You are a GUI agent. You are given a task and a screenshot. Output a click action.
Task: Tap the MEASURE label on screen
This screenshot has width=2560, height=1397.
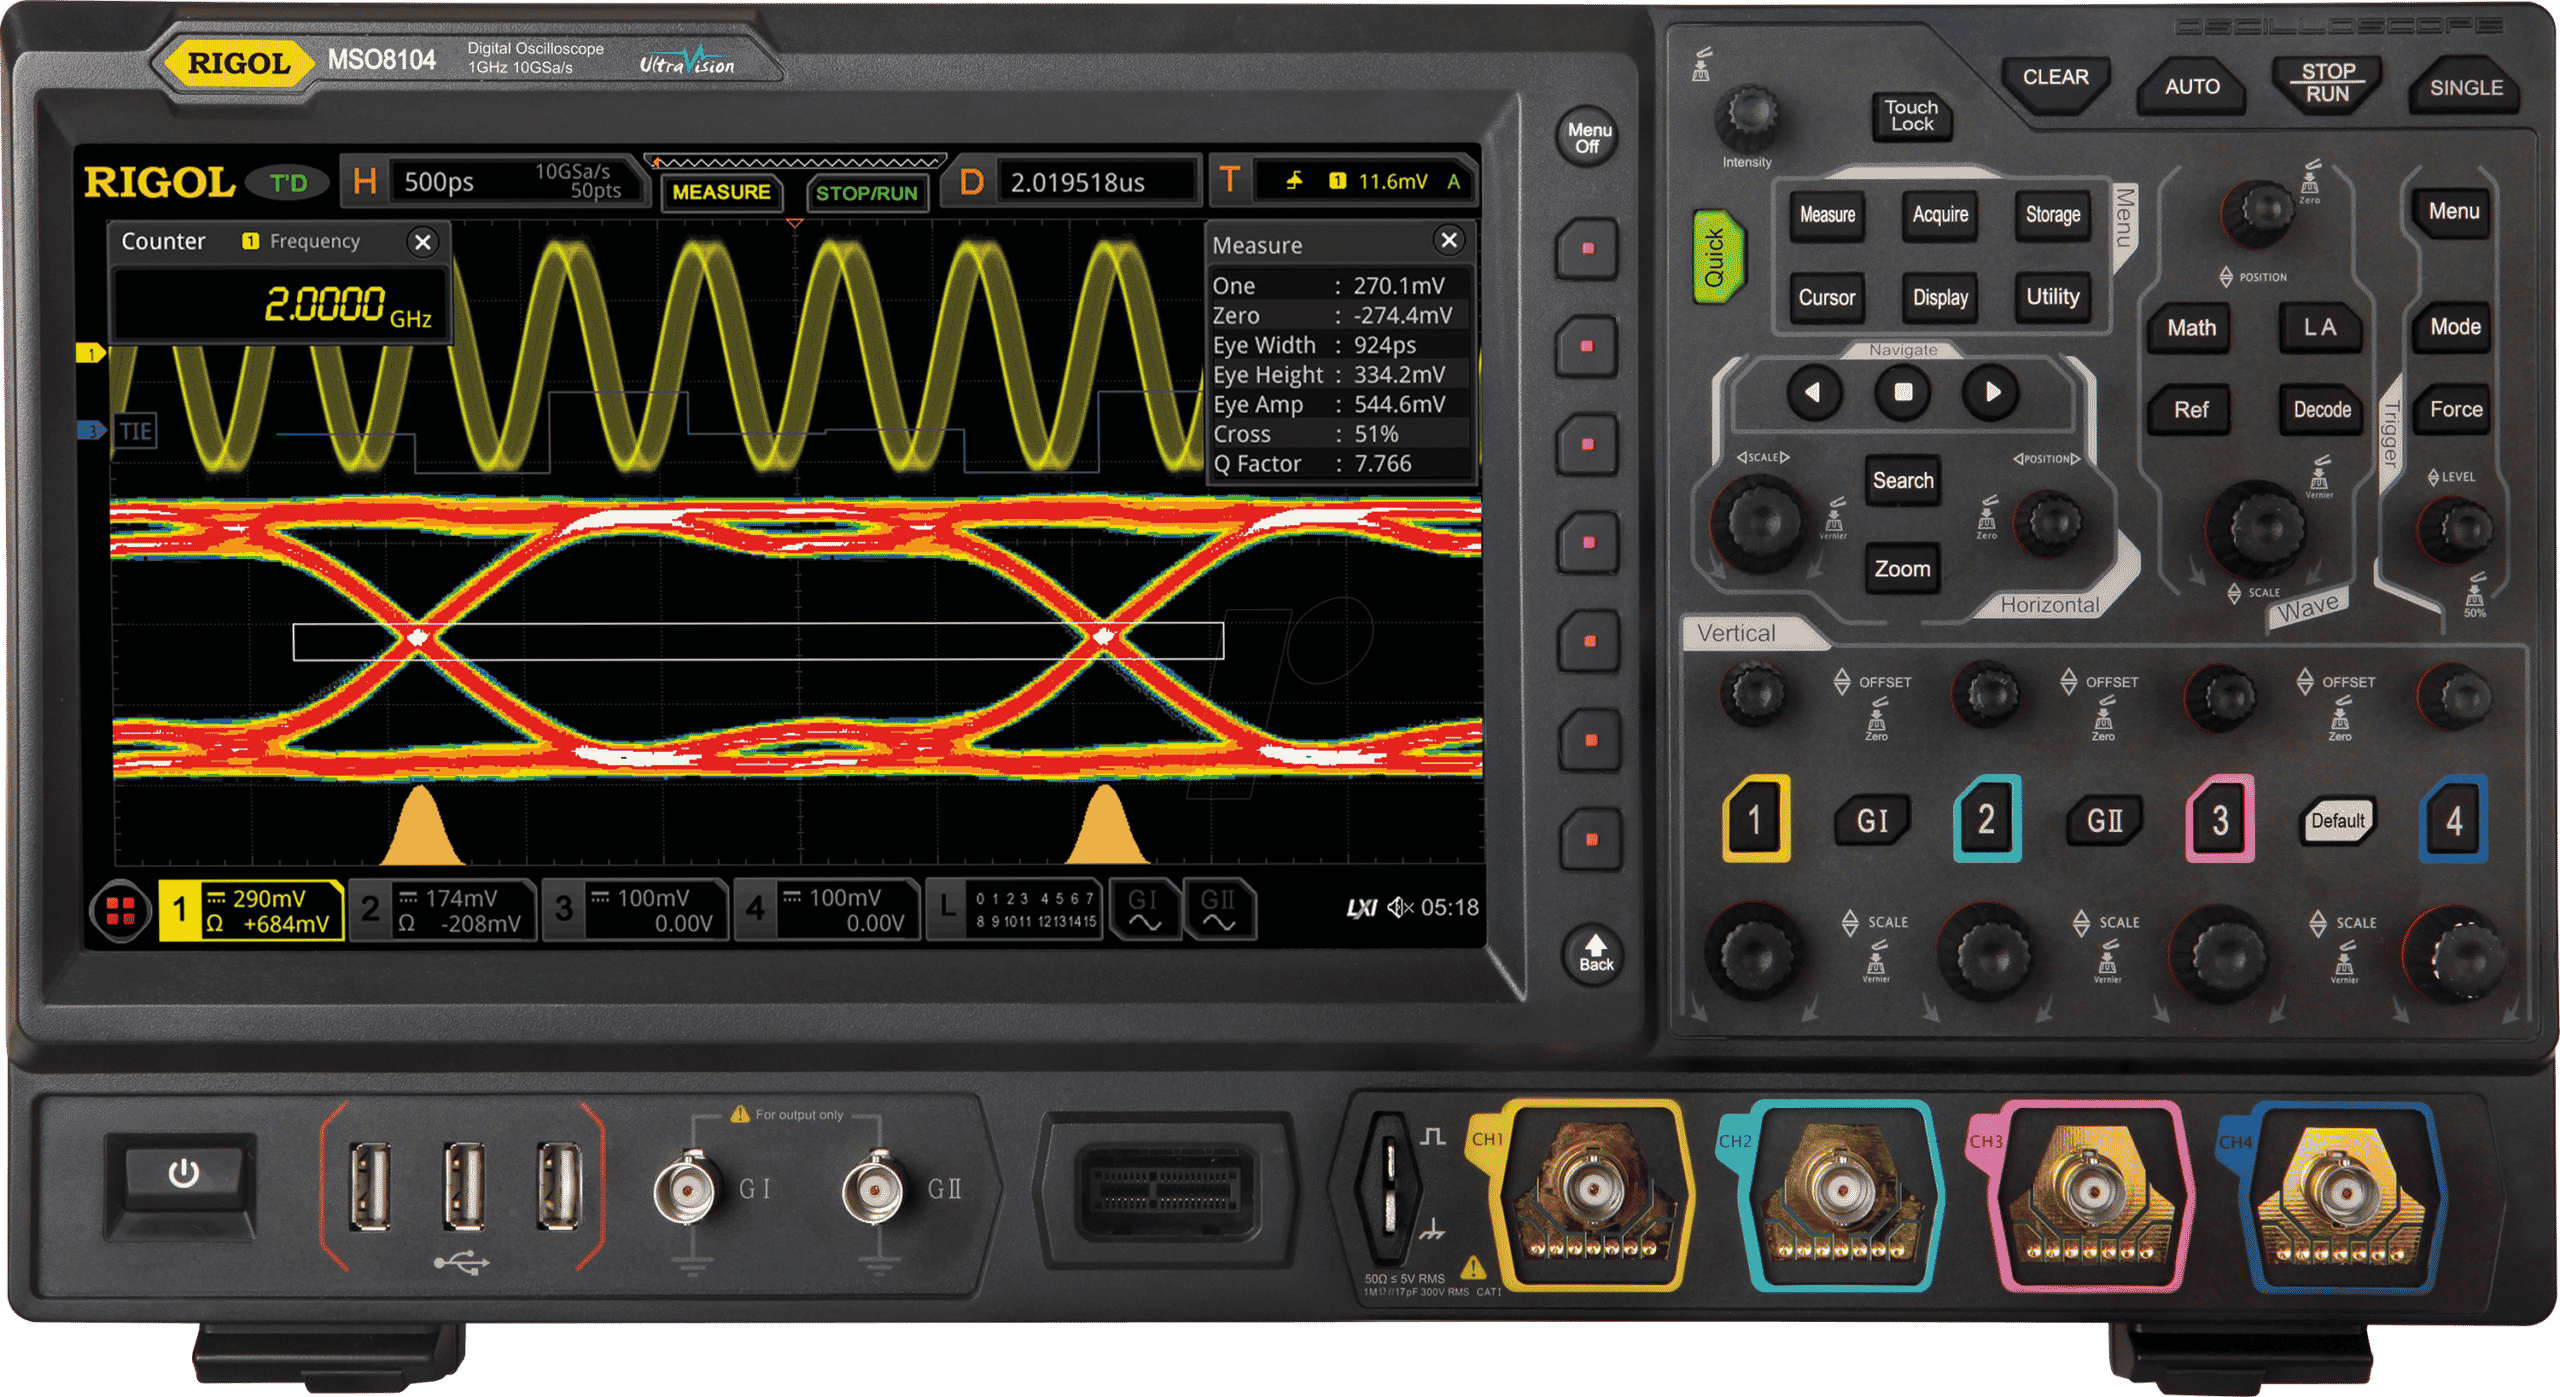click(x=721, y=192)
